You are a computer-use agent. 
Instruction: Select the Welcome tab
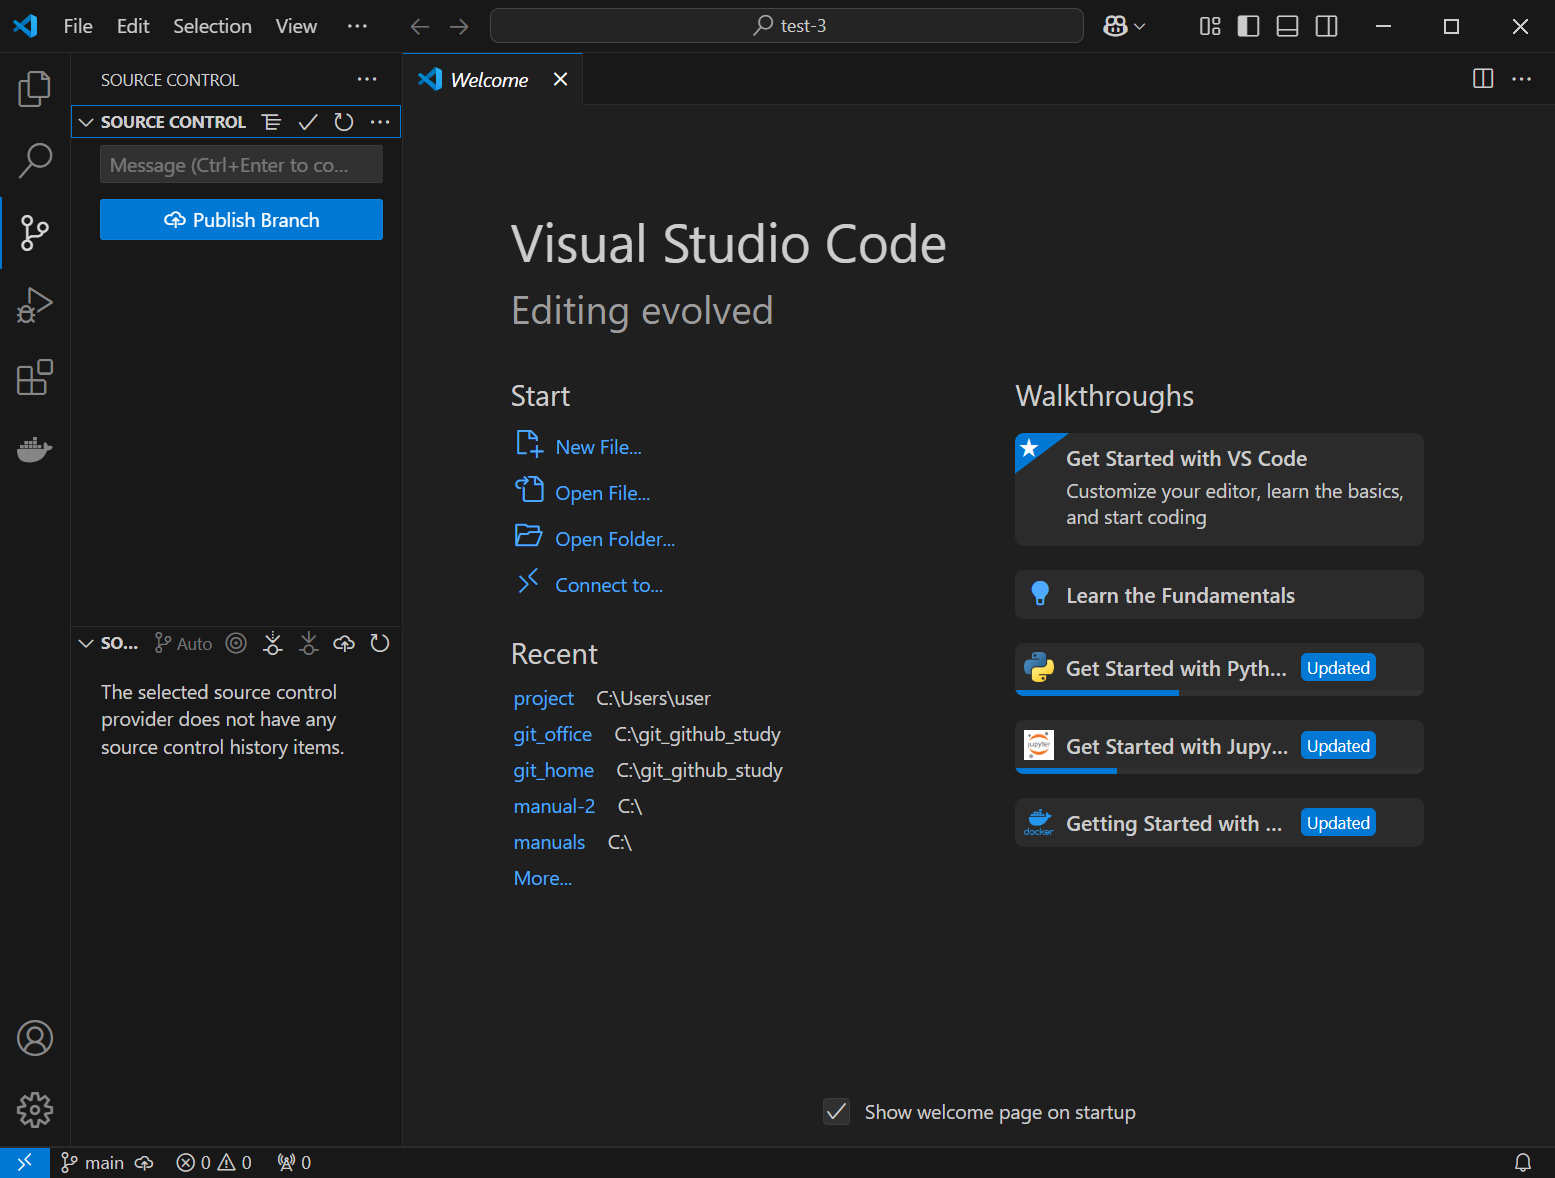tap(488, 80)
